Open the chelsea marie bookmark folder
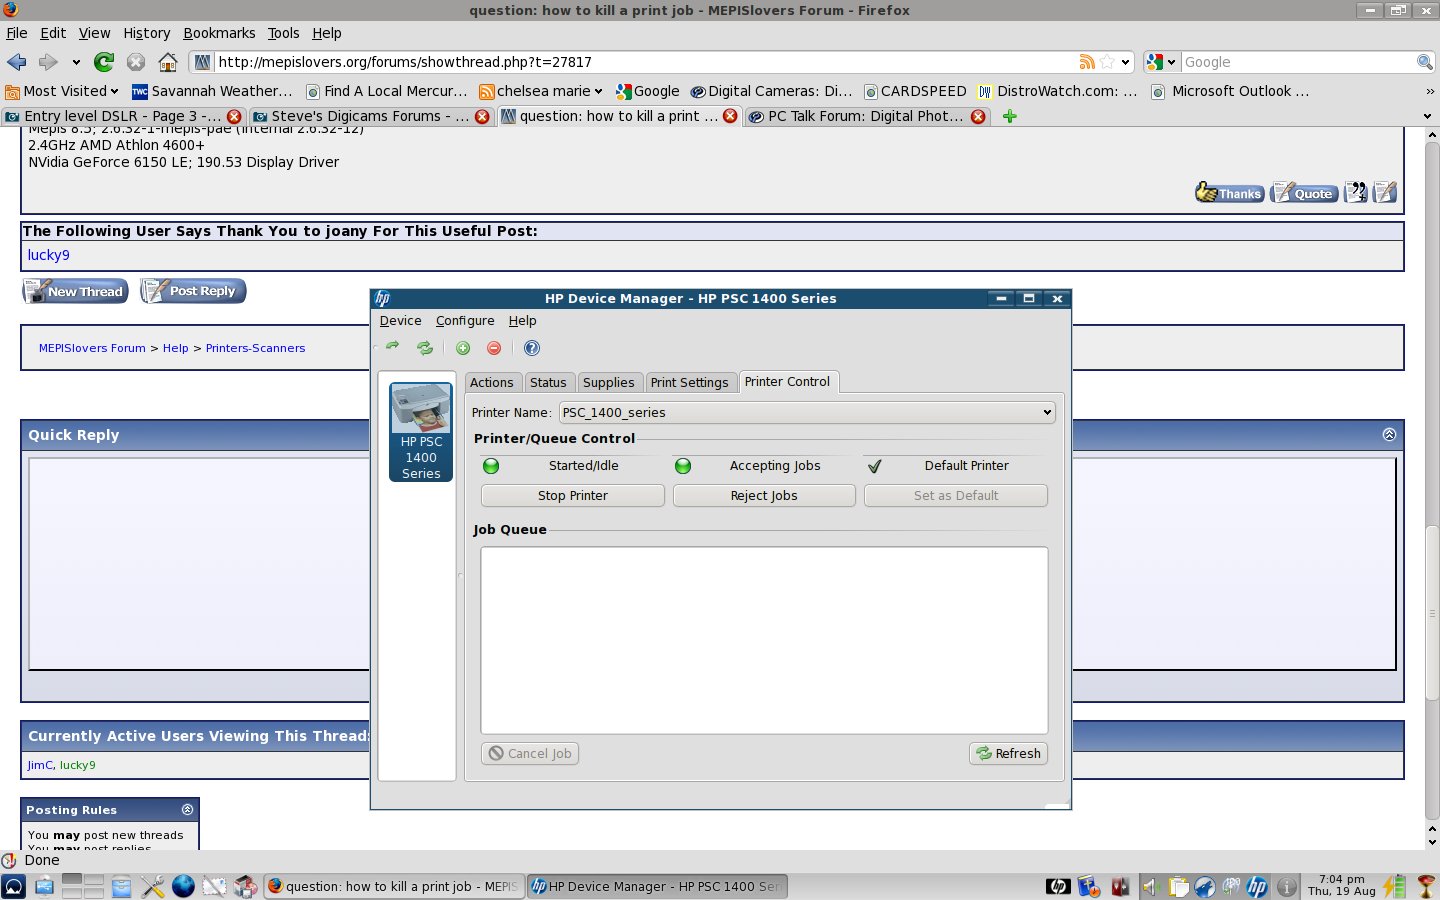Viewport: 1440px width, 900px height. coord(541,91)
